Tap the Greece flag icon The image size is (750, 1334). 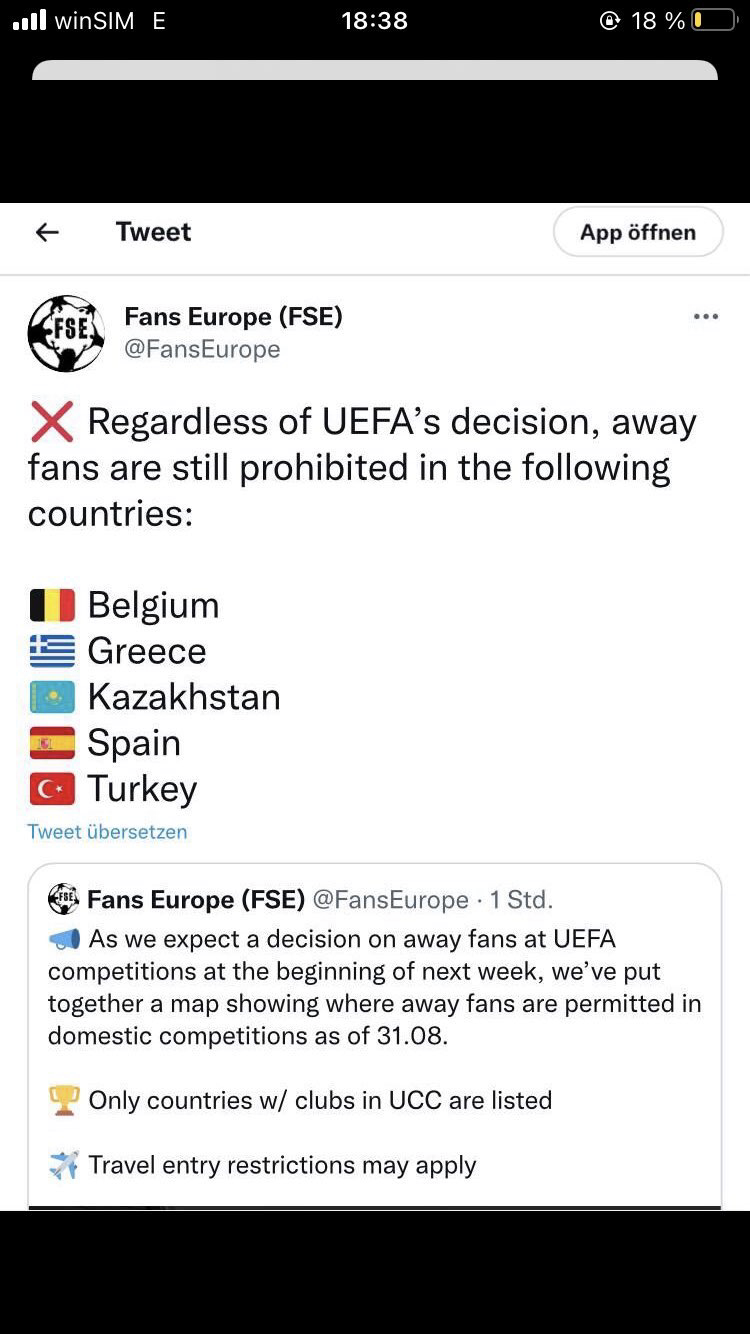tap(52, 651)
